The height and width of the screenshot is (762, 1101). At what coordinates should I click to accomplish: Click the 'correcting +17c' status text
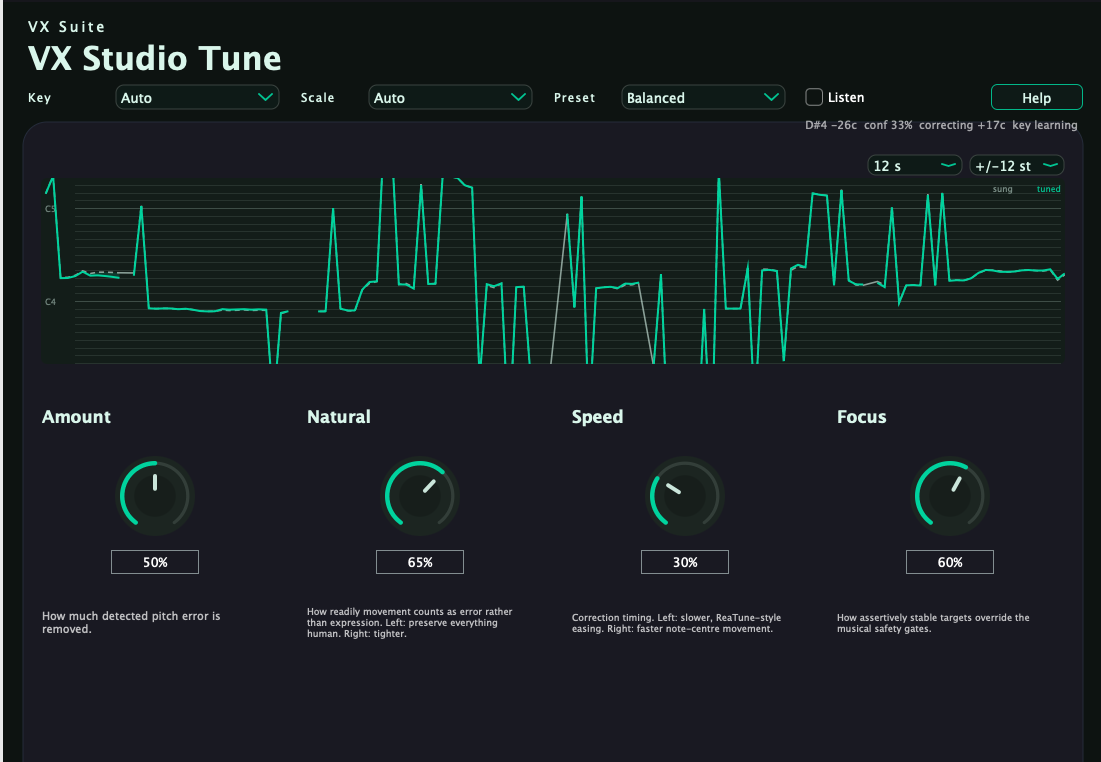(962, 125)
